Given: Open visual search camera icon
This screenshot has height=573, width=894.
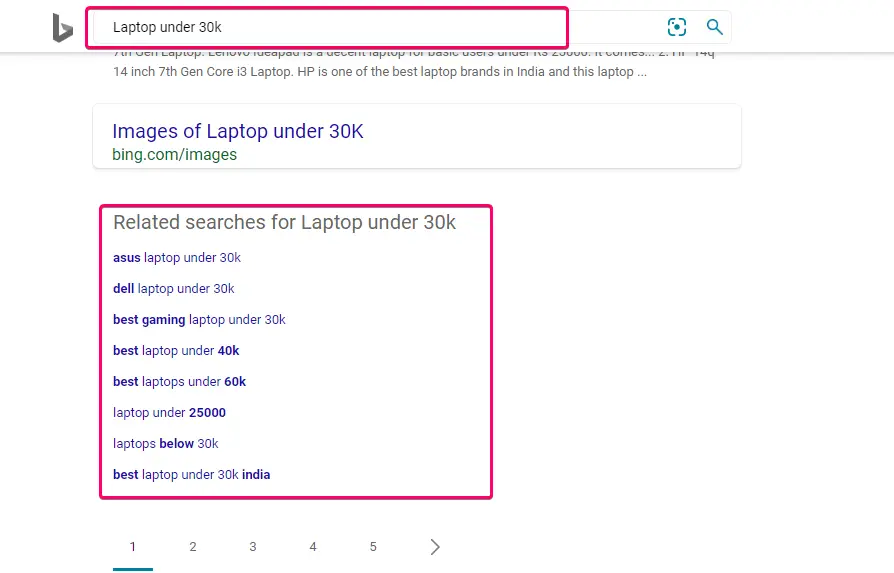Looking at the screenshot, I should (x=677, y=27).
